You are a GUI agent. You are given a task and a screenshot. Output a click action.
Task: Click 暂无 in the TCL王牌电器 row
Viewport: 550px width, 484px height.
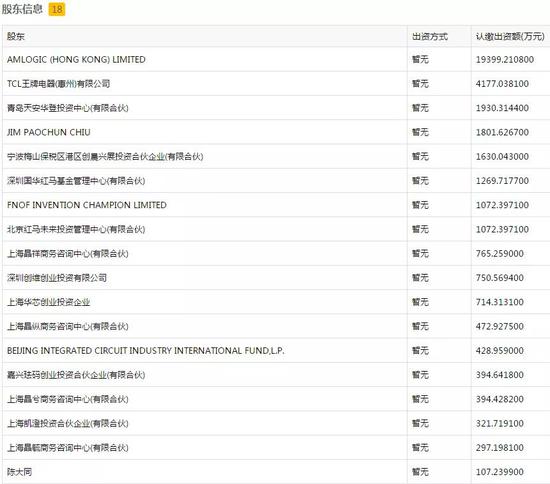click(420, 84)
